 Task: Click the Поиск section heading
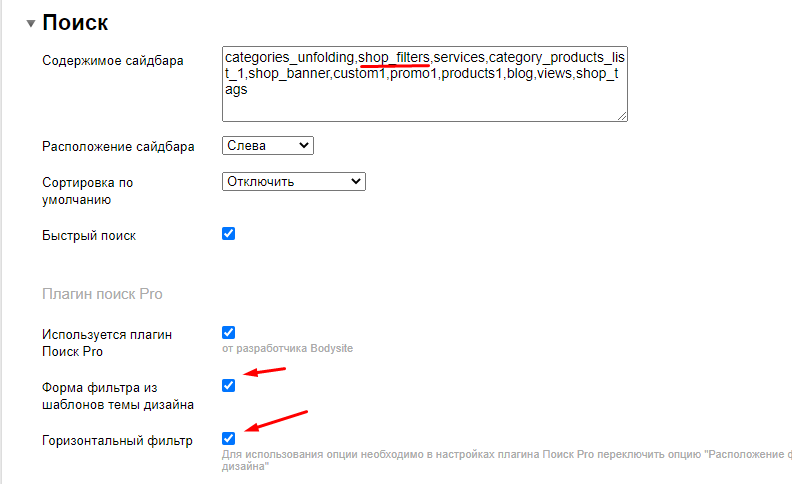(75, 22)
